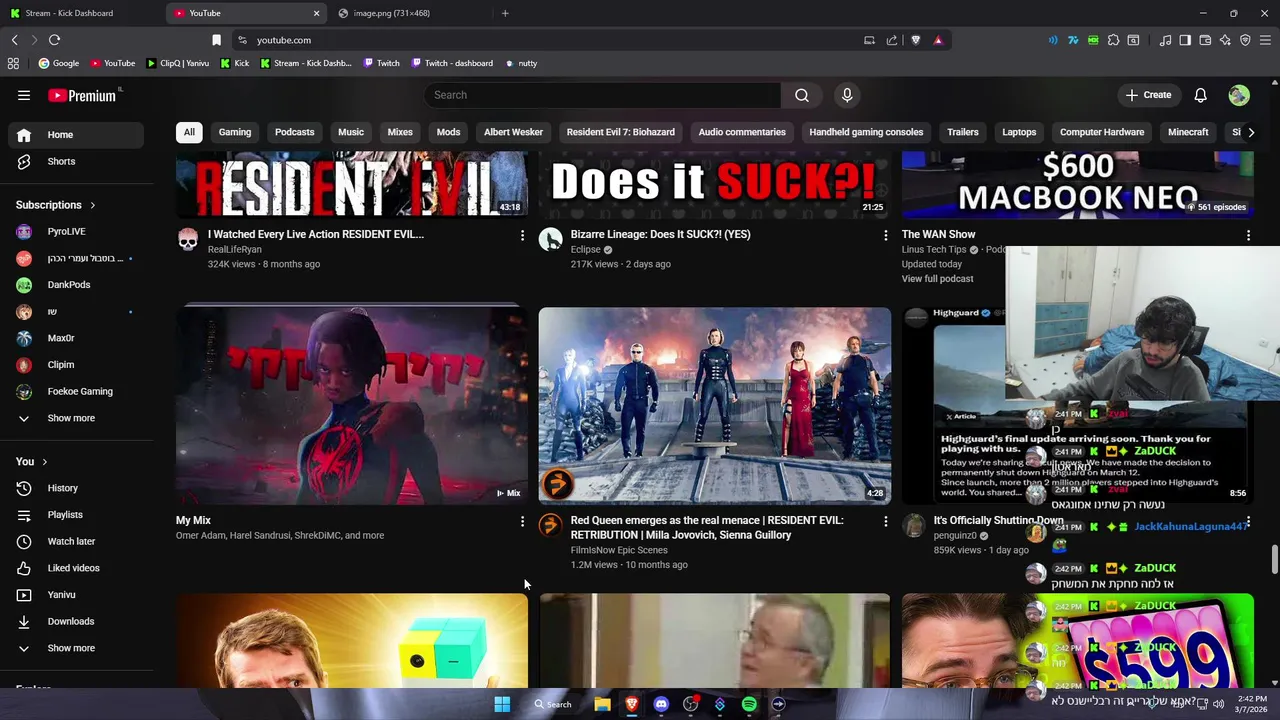The width and height of the screenshot is (1280, 720).
Task: Open the browser extensions puzzle icon
Action: coord(1113,40)
